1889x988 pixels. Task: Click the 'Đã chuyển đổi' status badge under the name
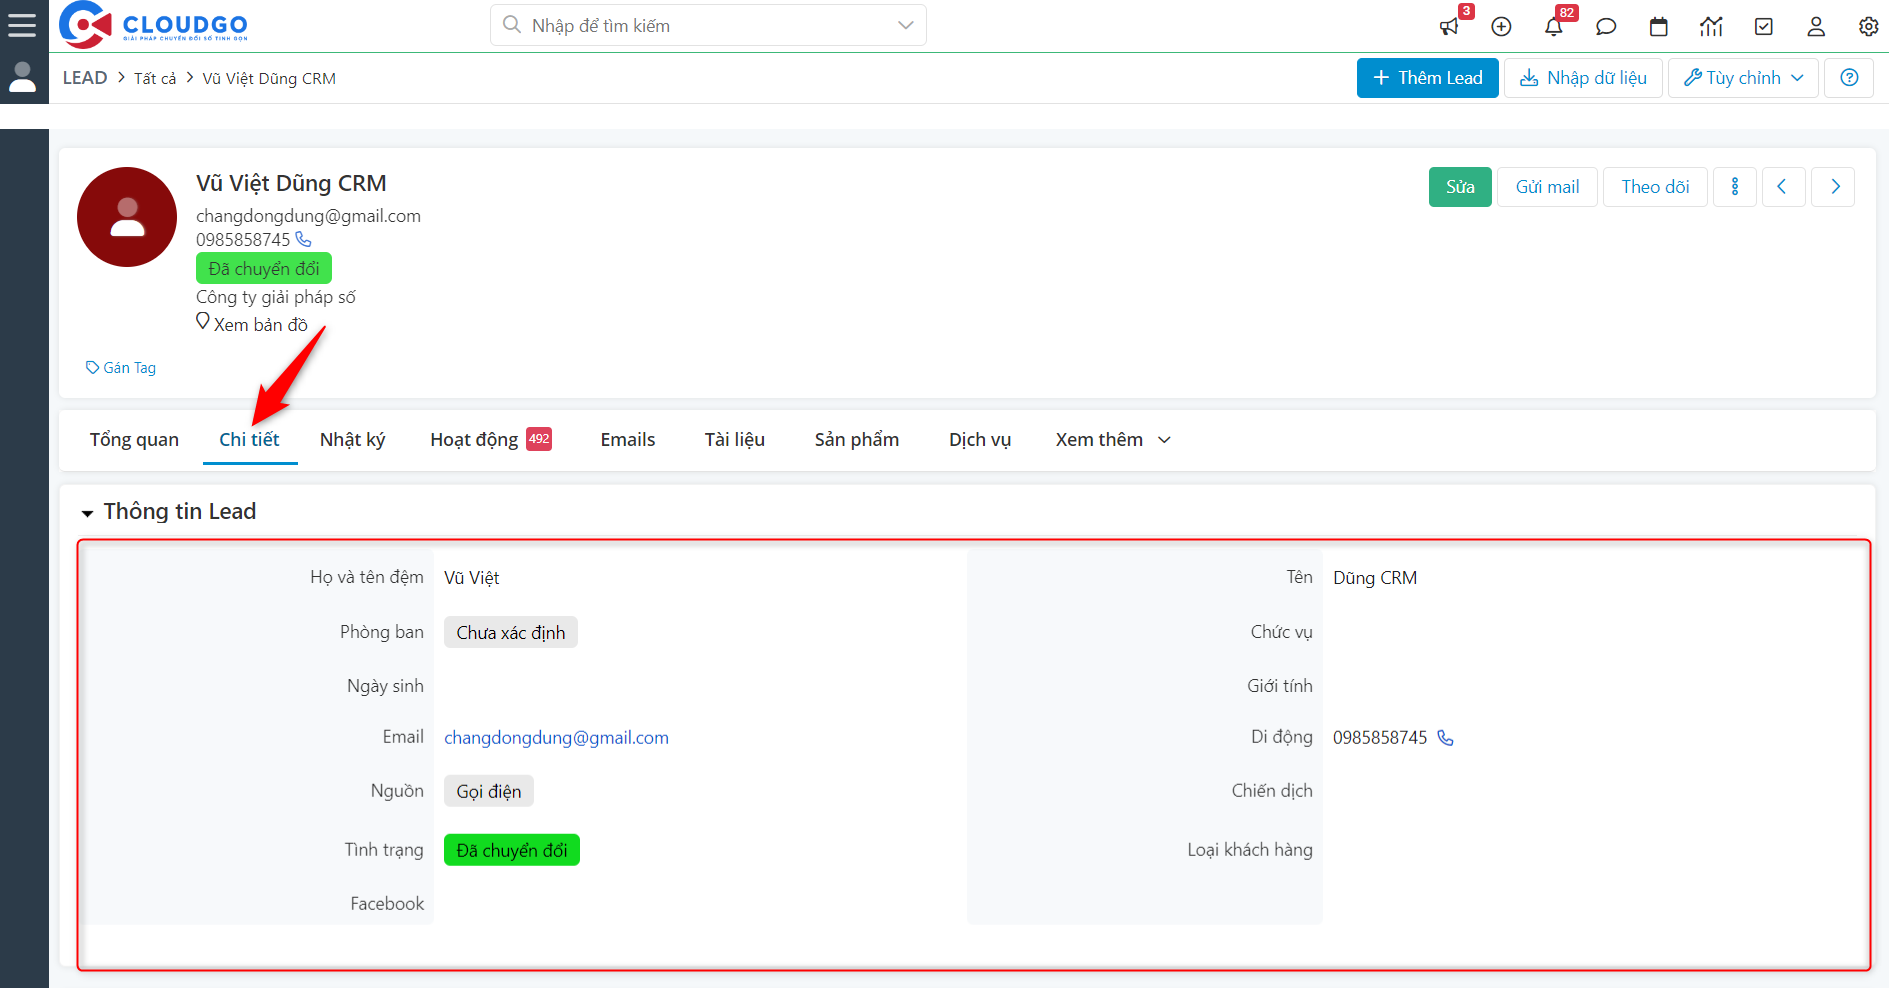point(263,268)
